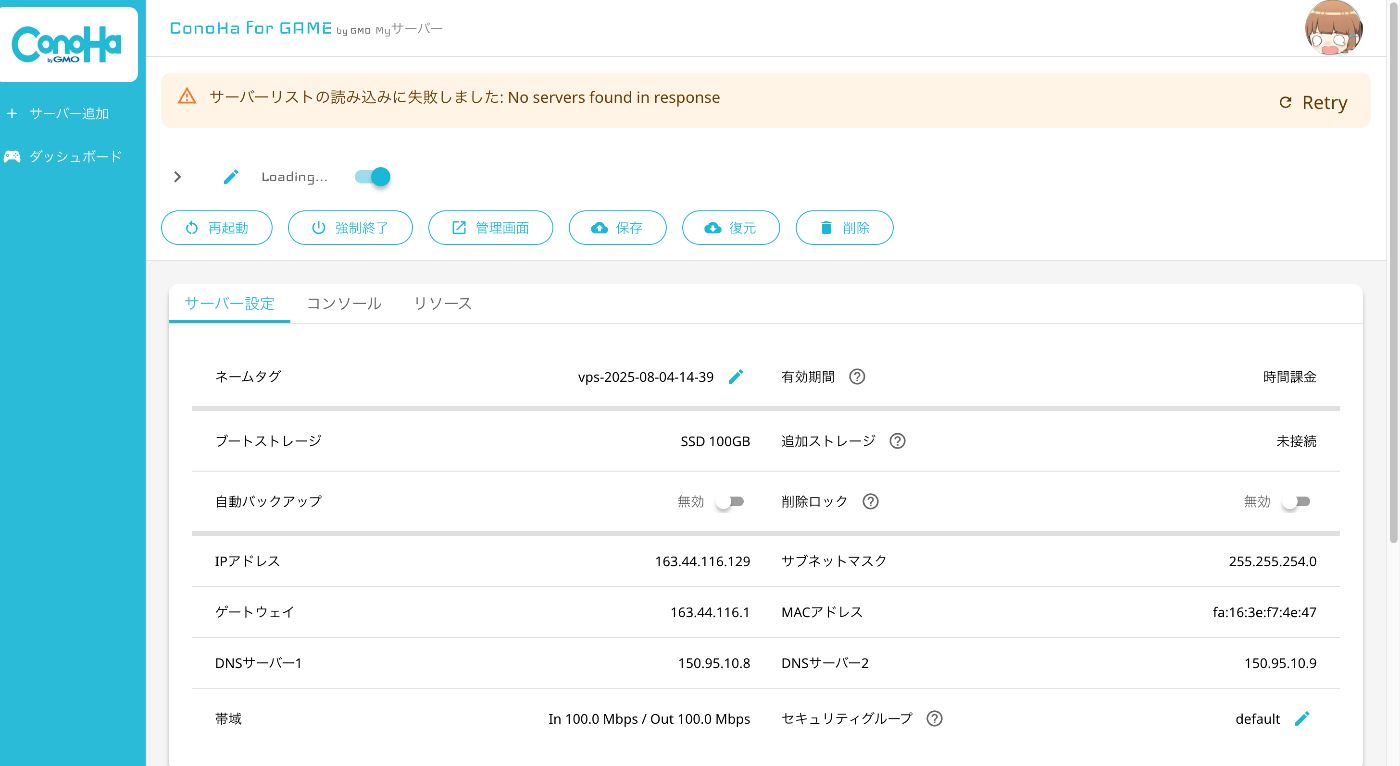Edit the name tag vps-2025-08-04-14-39 pencil icon
This screenshot has width=1400, height=766.
pyautogui.click(x=736, y=377)
